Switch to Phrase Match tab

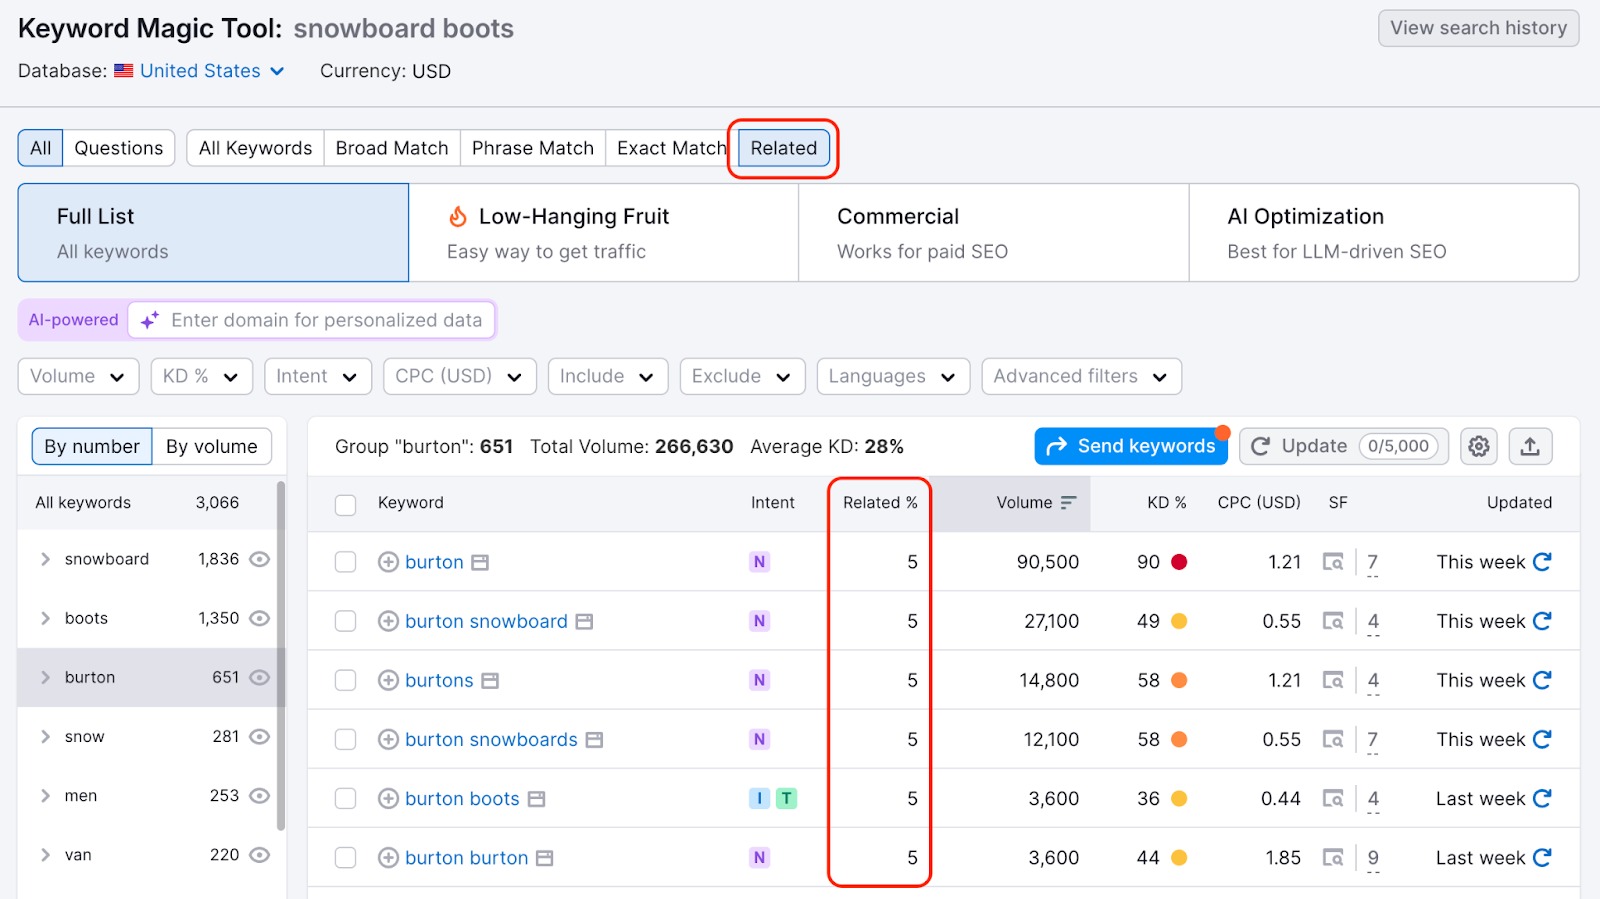point(532,148)
